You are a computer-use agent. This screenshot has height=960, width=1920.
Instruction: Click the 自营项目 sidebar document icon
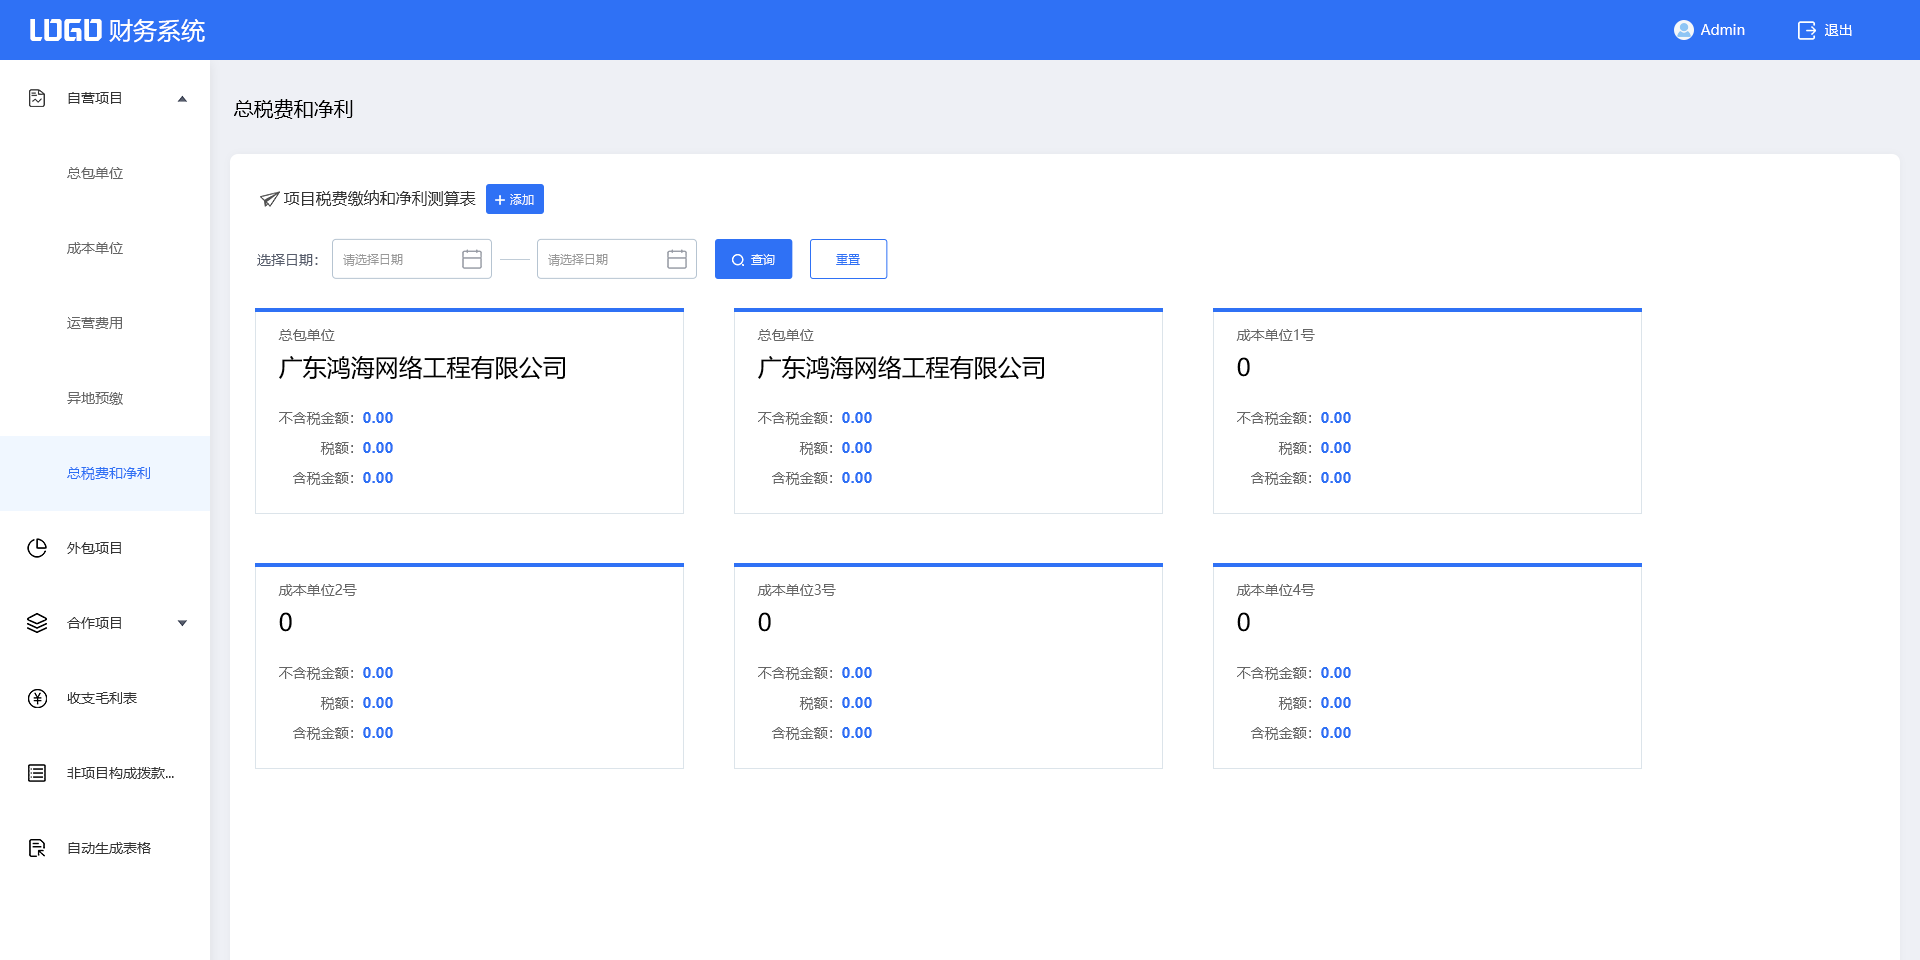(x=37, y=98)
